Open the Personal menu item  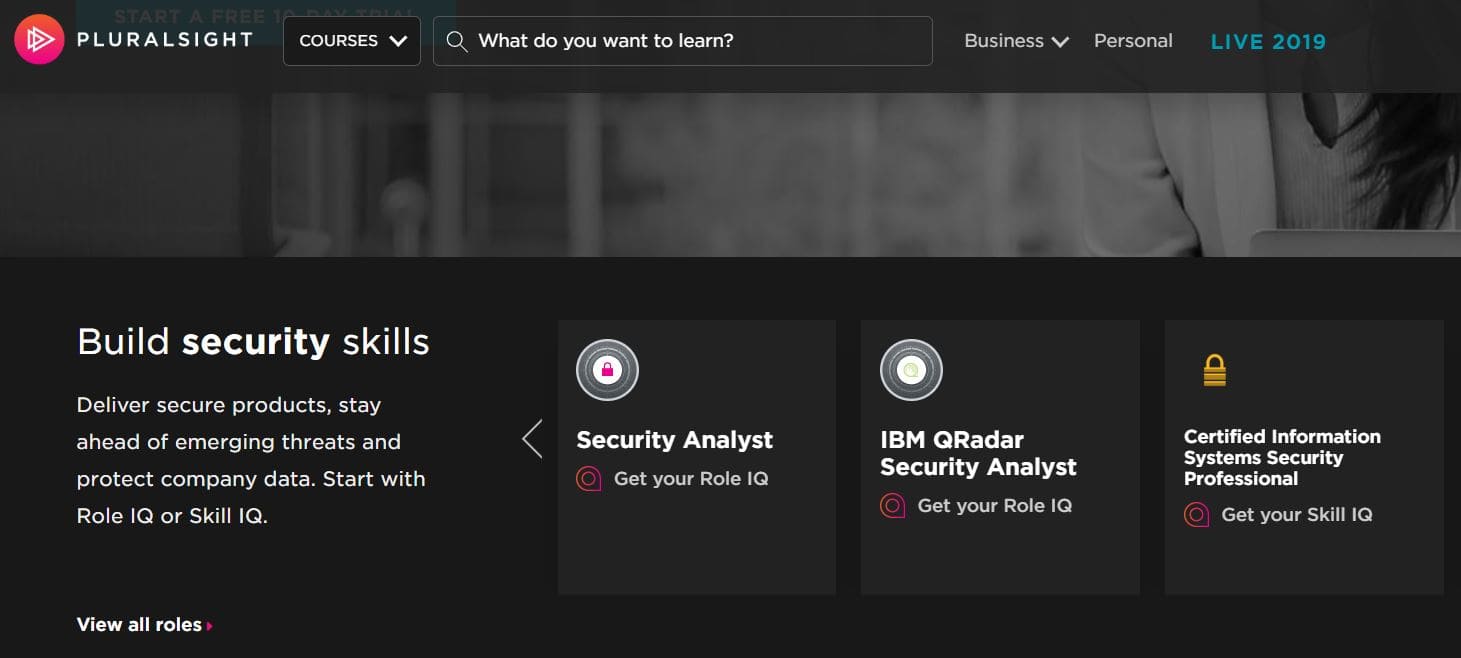tap(1133, 41)
